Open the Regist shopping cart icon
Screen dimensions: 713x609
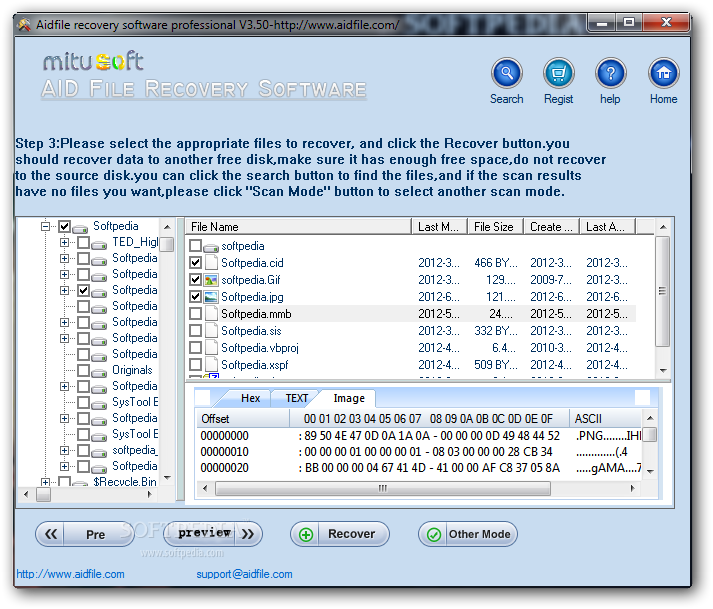coord(558,73)
